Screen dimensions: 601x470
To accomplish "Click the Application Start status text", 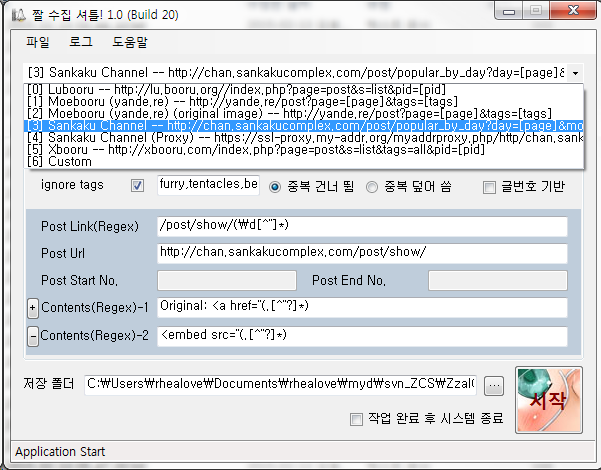I will tap(60, 452).
